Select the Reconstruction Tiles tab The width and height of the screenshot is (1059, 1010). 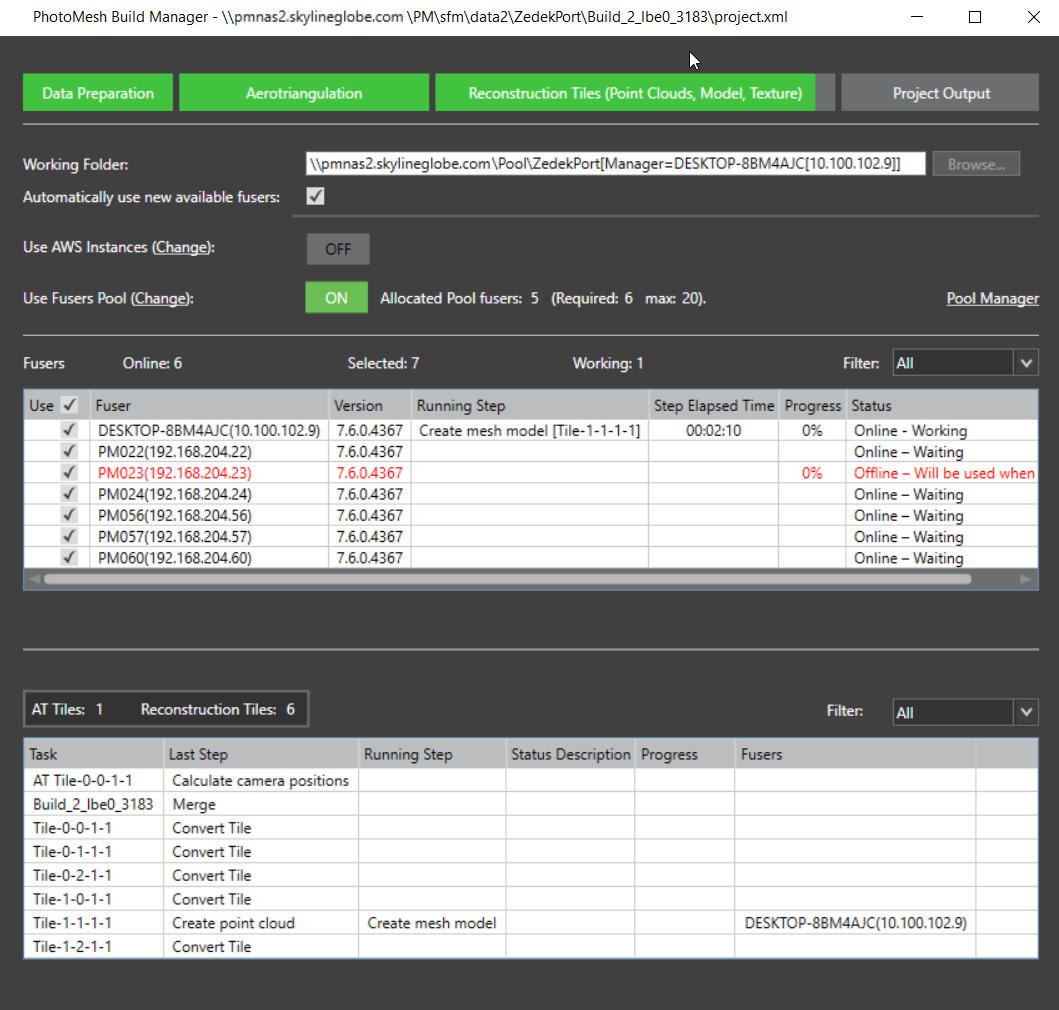627,92
